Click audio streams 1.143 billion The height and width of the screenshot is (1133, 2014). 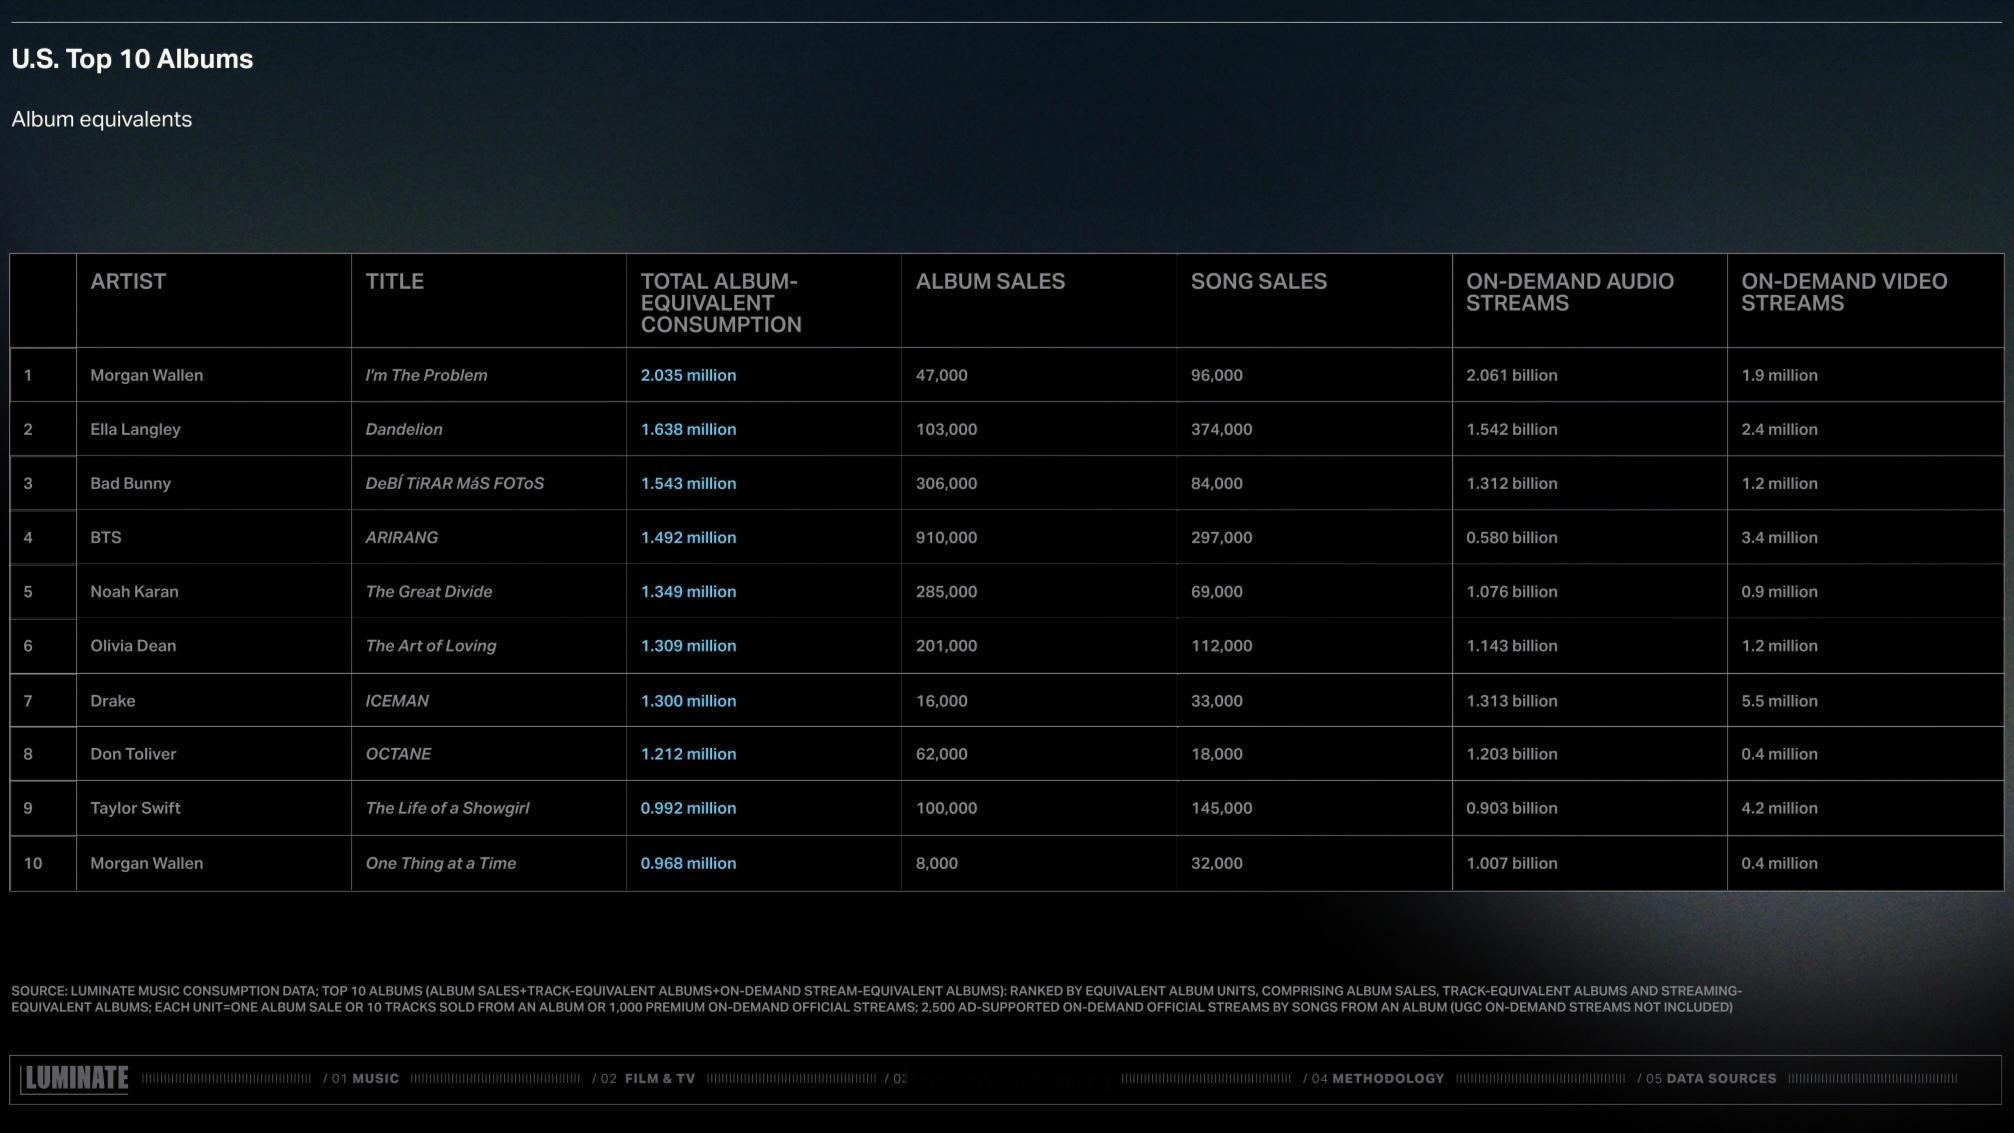pos(1511,645)
